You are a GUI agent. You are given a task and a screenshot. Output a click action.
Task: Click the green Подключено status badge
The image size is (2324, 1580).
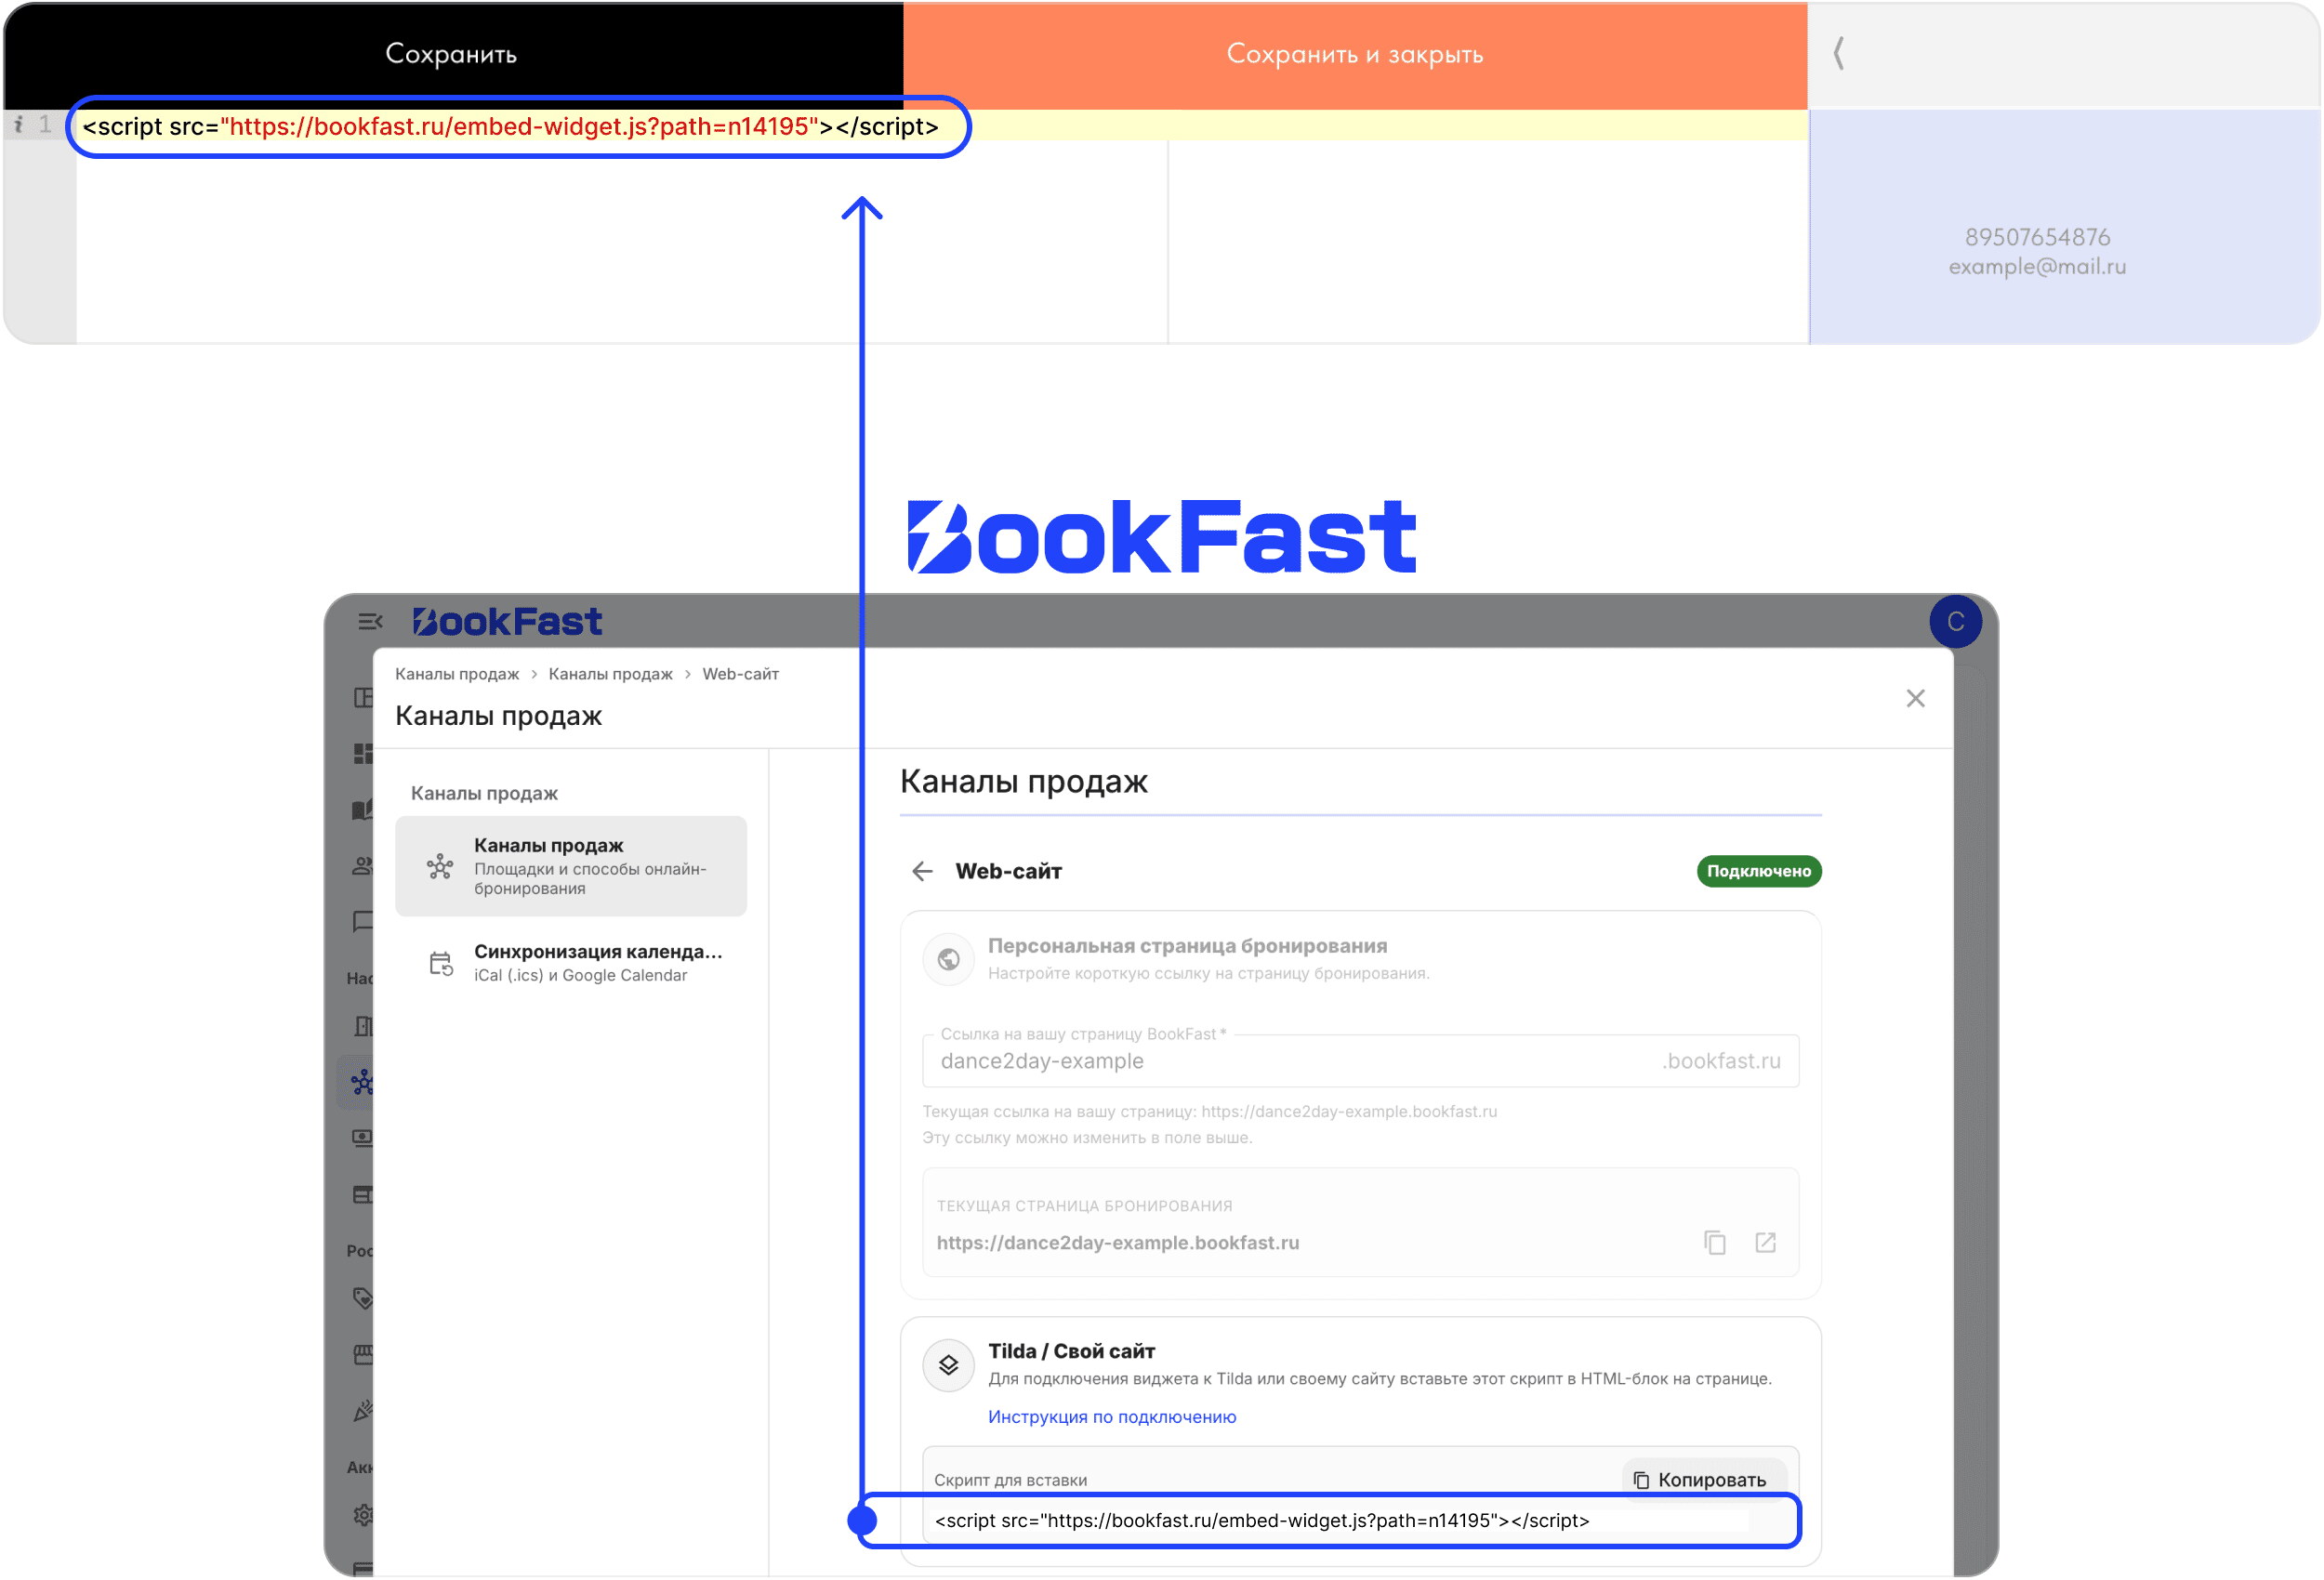click(x=1758, y=871)
